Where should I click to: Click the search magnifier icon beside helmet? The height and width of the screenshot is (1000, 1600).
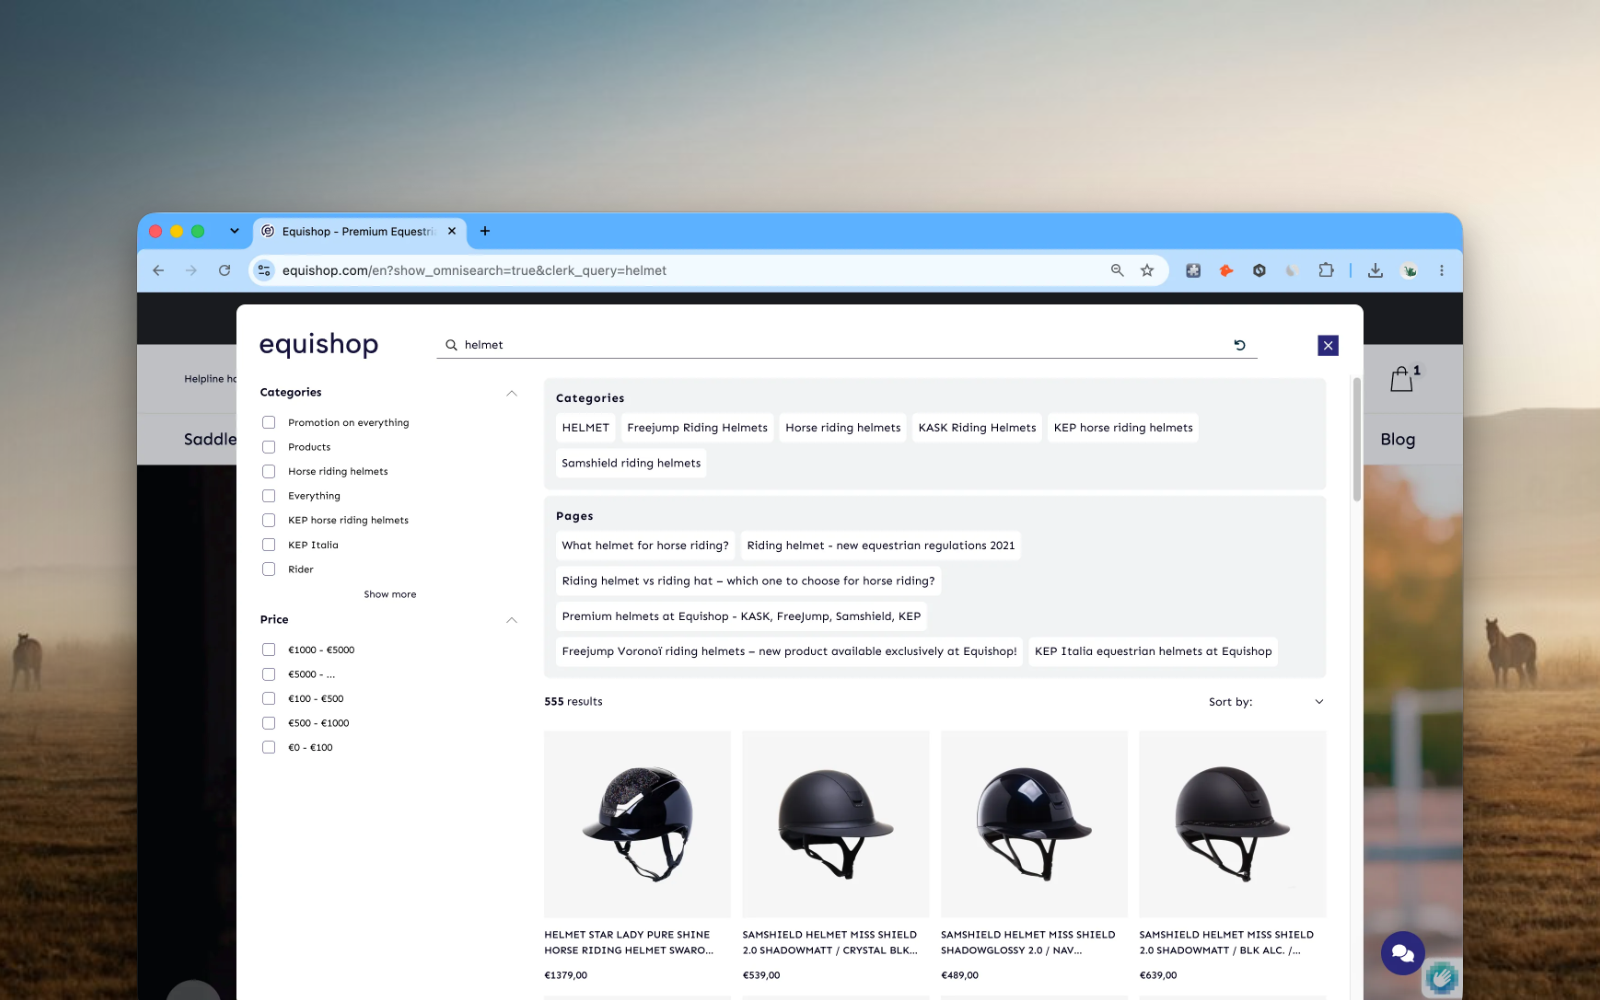coord(451,345)
